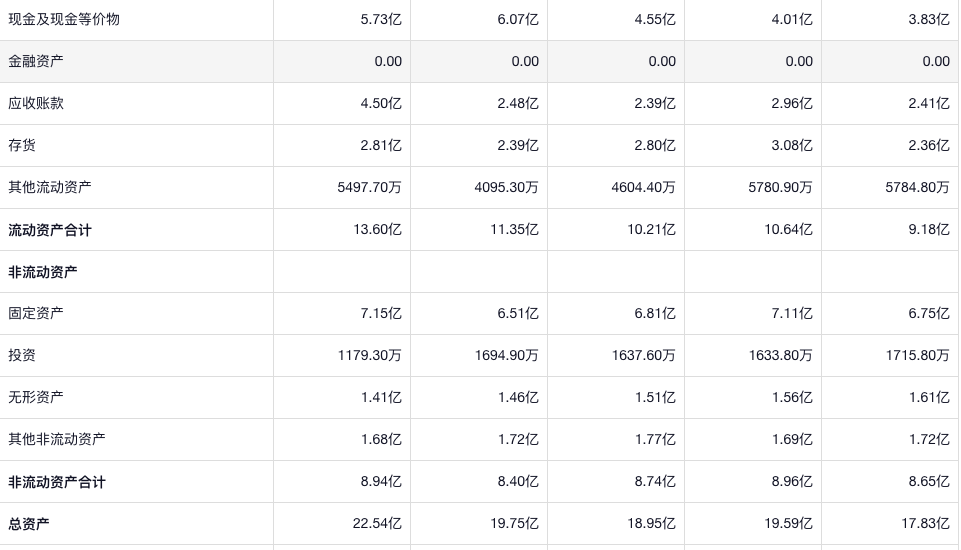Image resolution: width=961 pixels, height=550 pixels.
Task: Click the 非流动资产 section heading
Action: (x=43, y=272)
